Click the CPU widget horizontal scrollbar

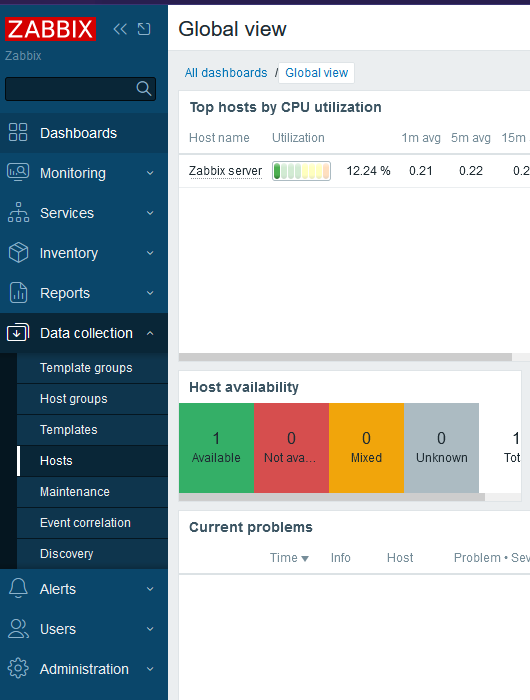345,357
